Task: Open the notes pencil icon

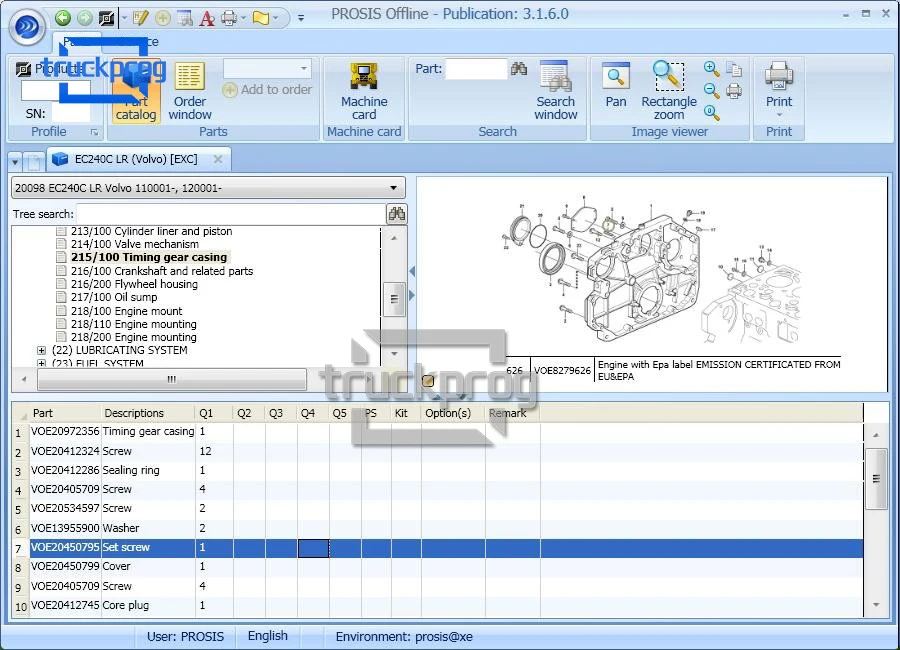Action: click(141, 18)
